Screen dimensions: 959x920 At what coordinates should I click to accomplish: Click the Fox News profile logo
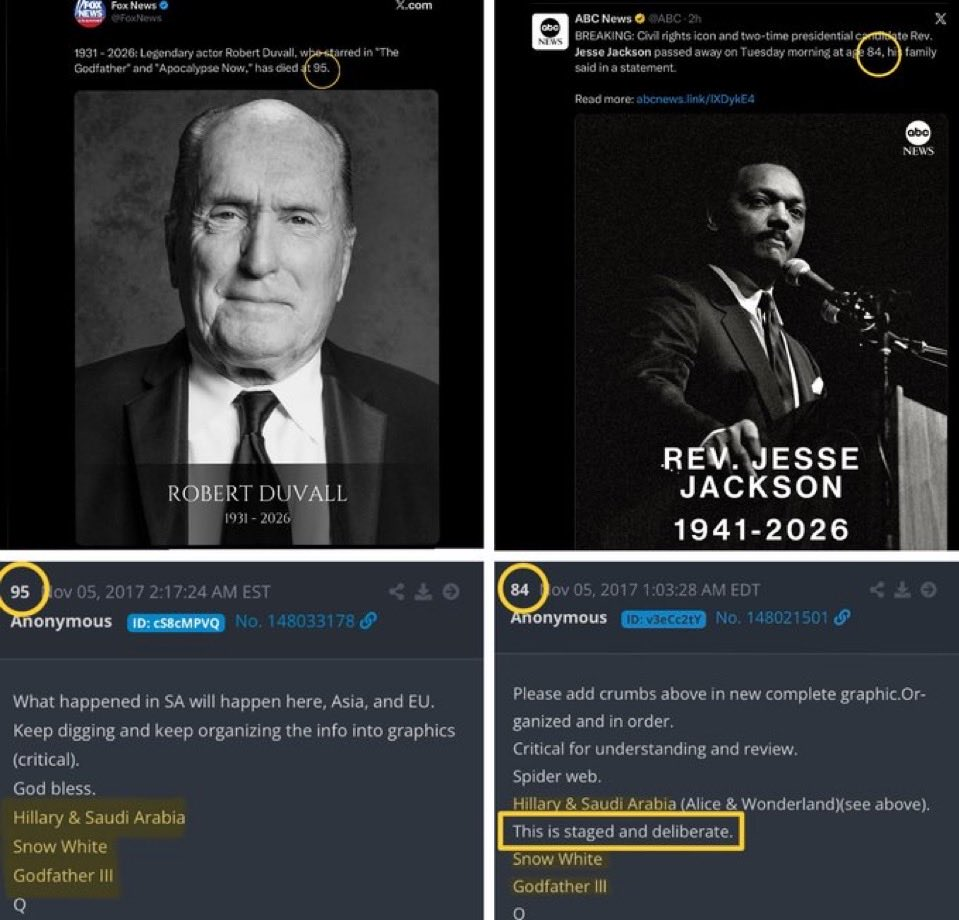tap(89, 11)
